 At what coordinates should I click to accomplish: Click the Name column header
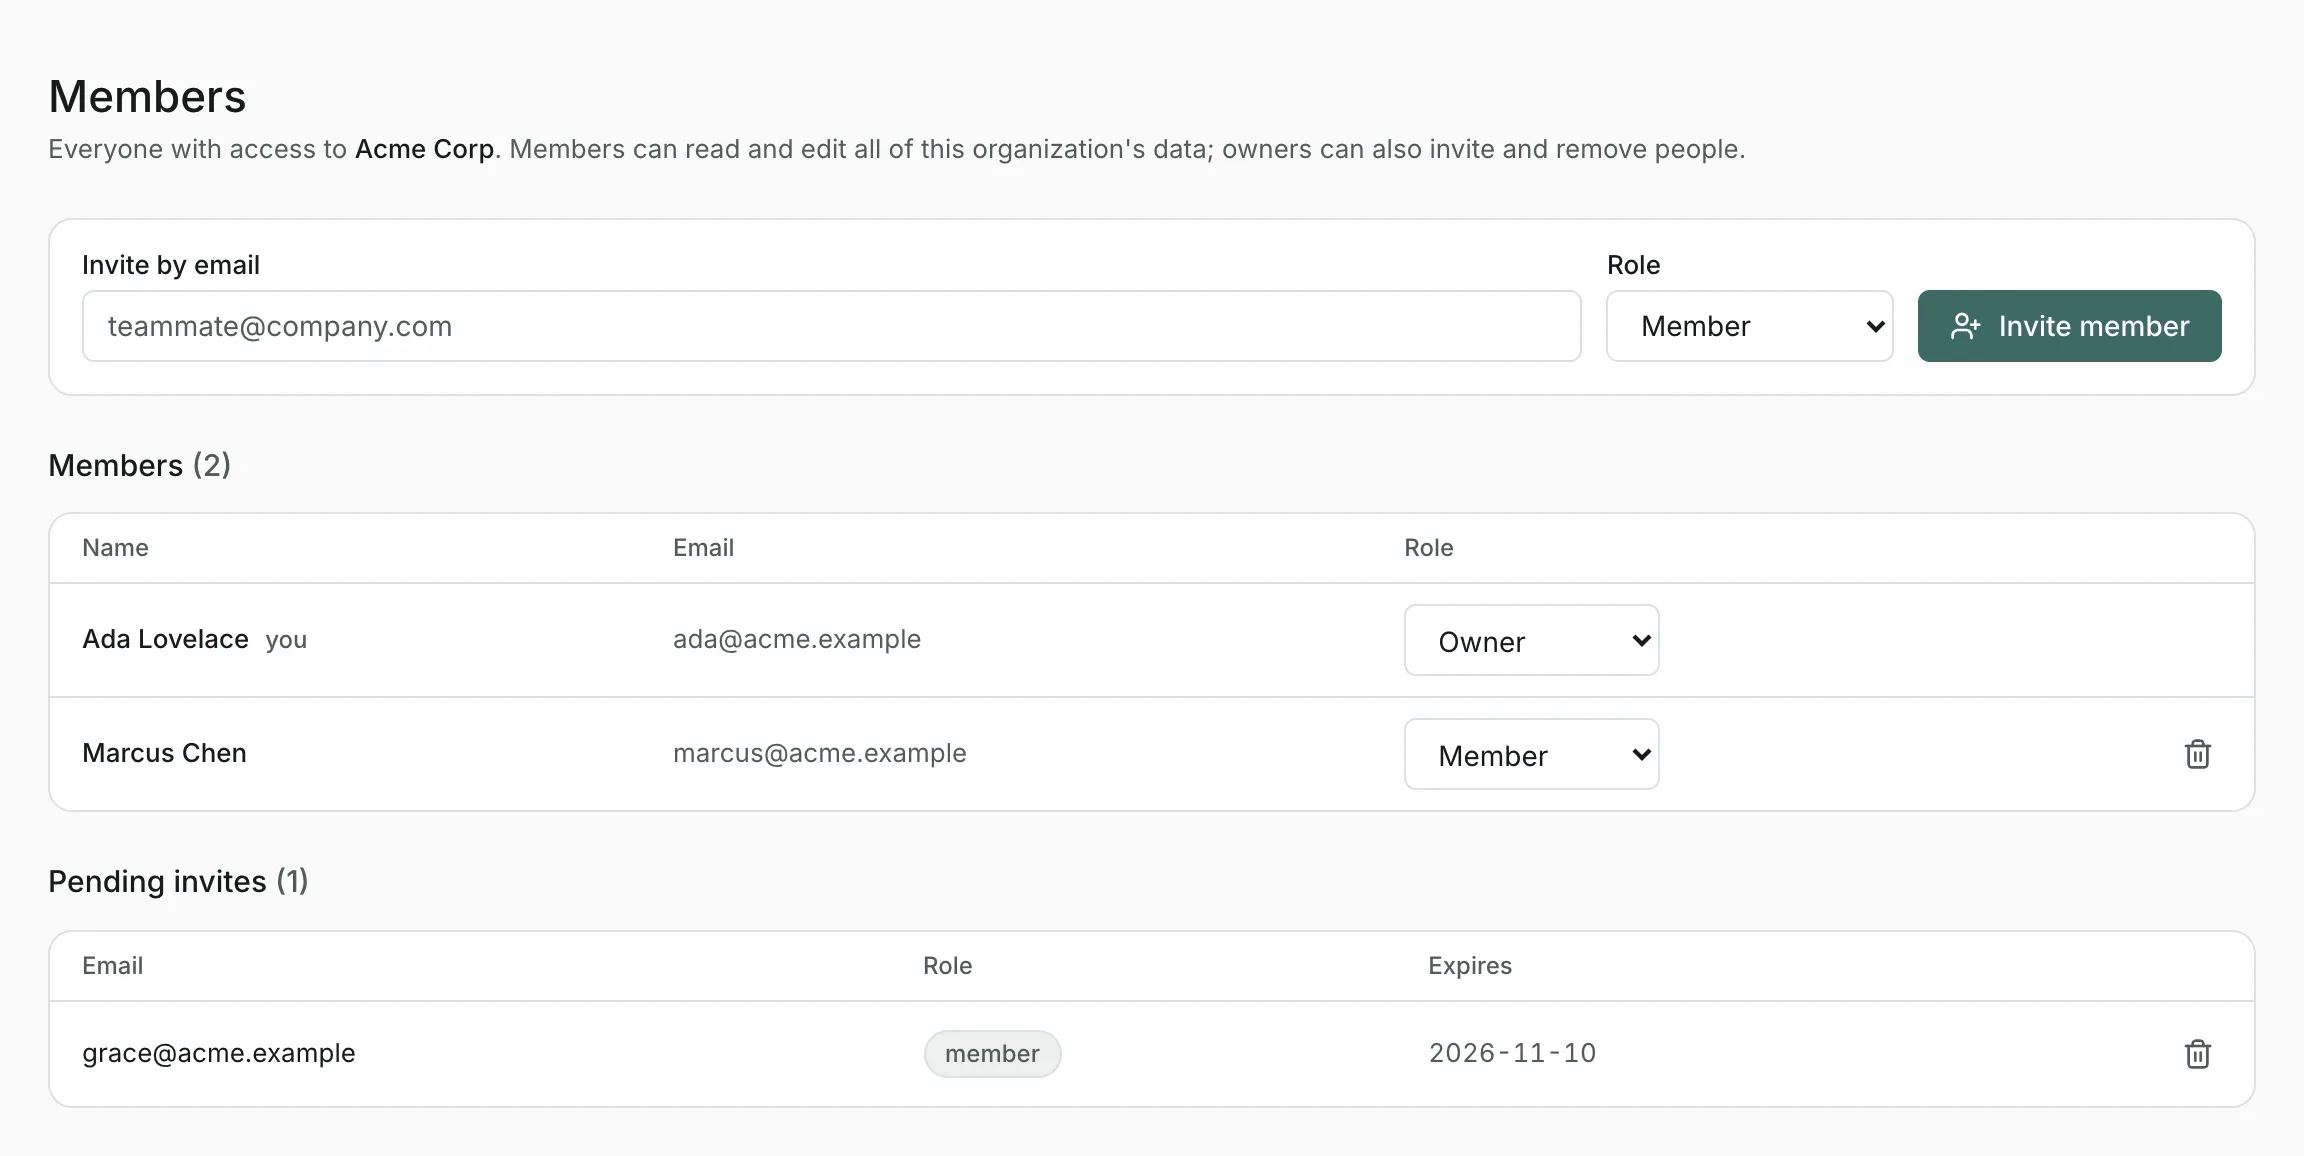pos(115,548)
